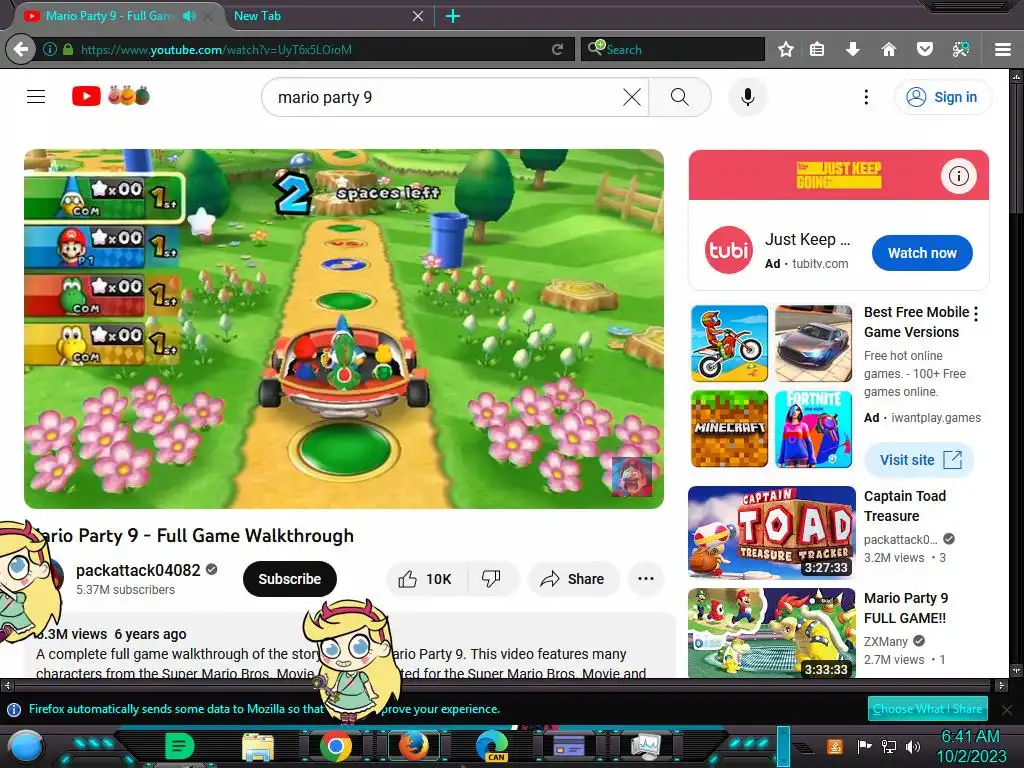Open more actions ellipsis under video

(x=646, y=579)
